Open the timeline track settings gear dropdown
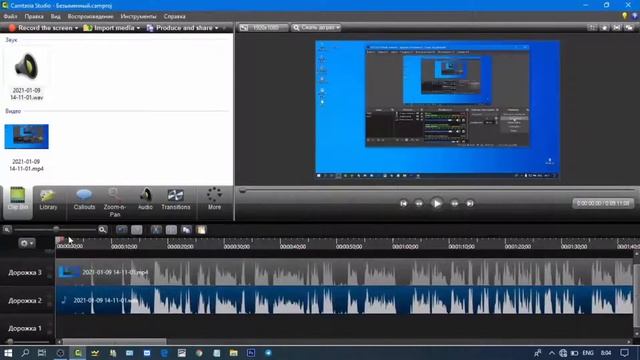This screenshot has height=360, width=640. click(27, 243)
